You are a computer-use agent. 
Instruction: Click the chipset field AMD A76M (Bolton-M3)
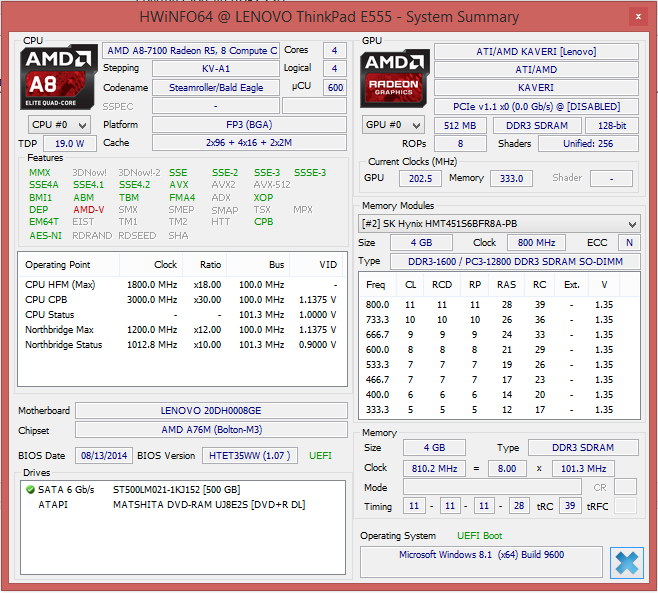[x=211, y=430]
